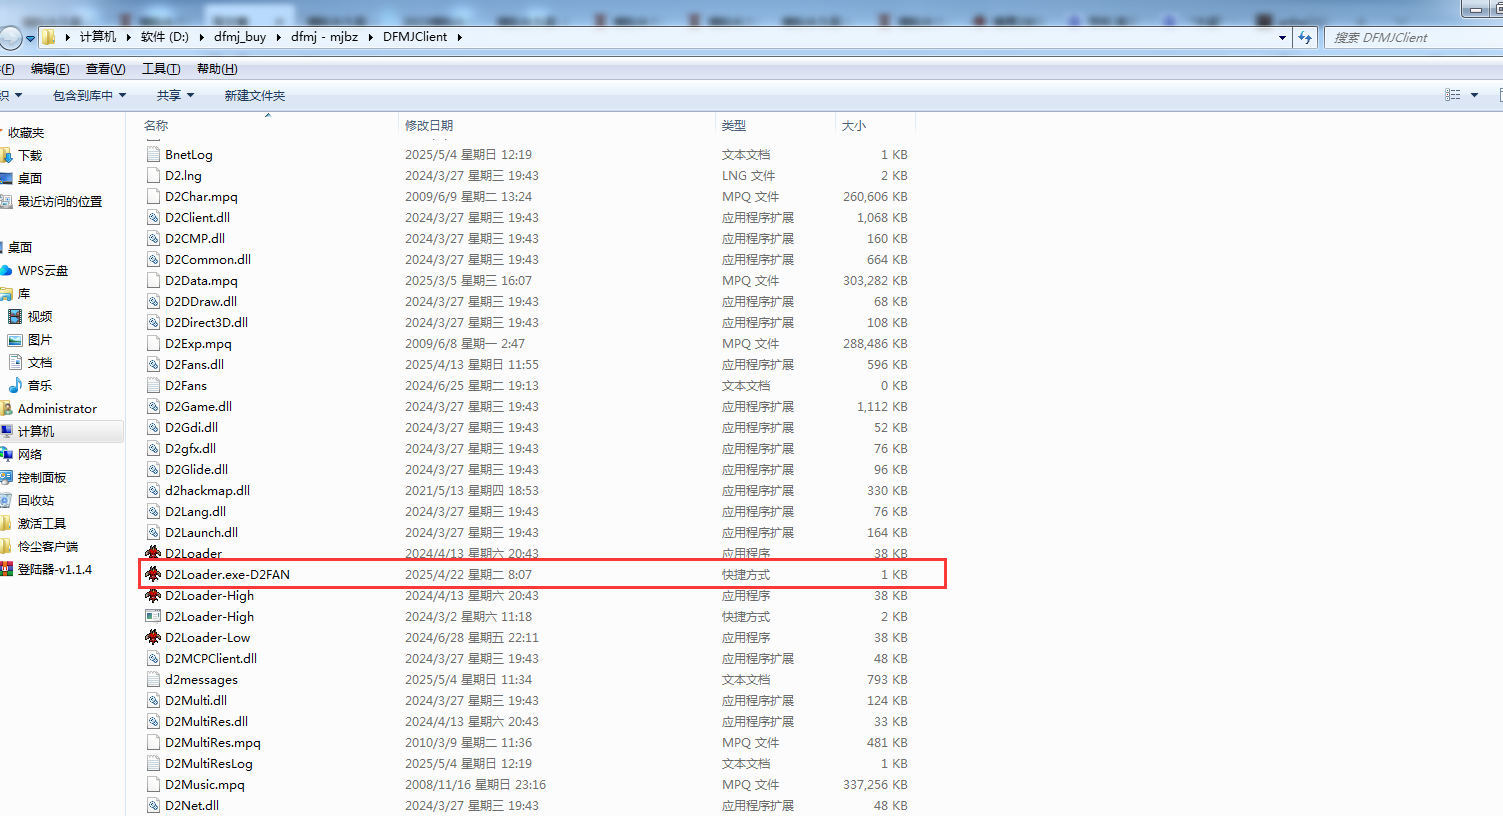Select the D2MultiResLog file
The height and width of the screenshot is (816, 1503).
[x=209, y=764]
